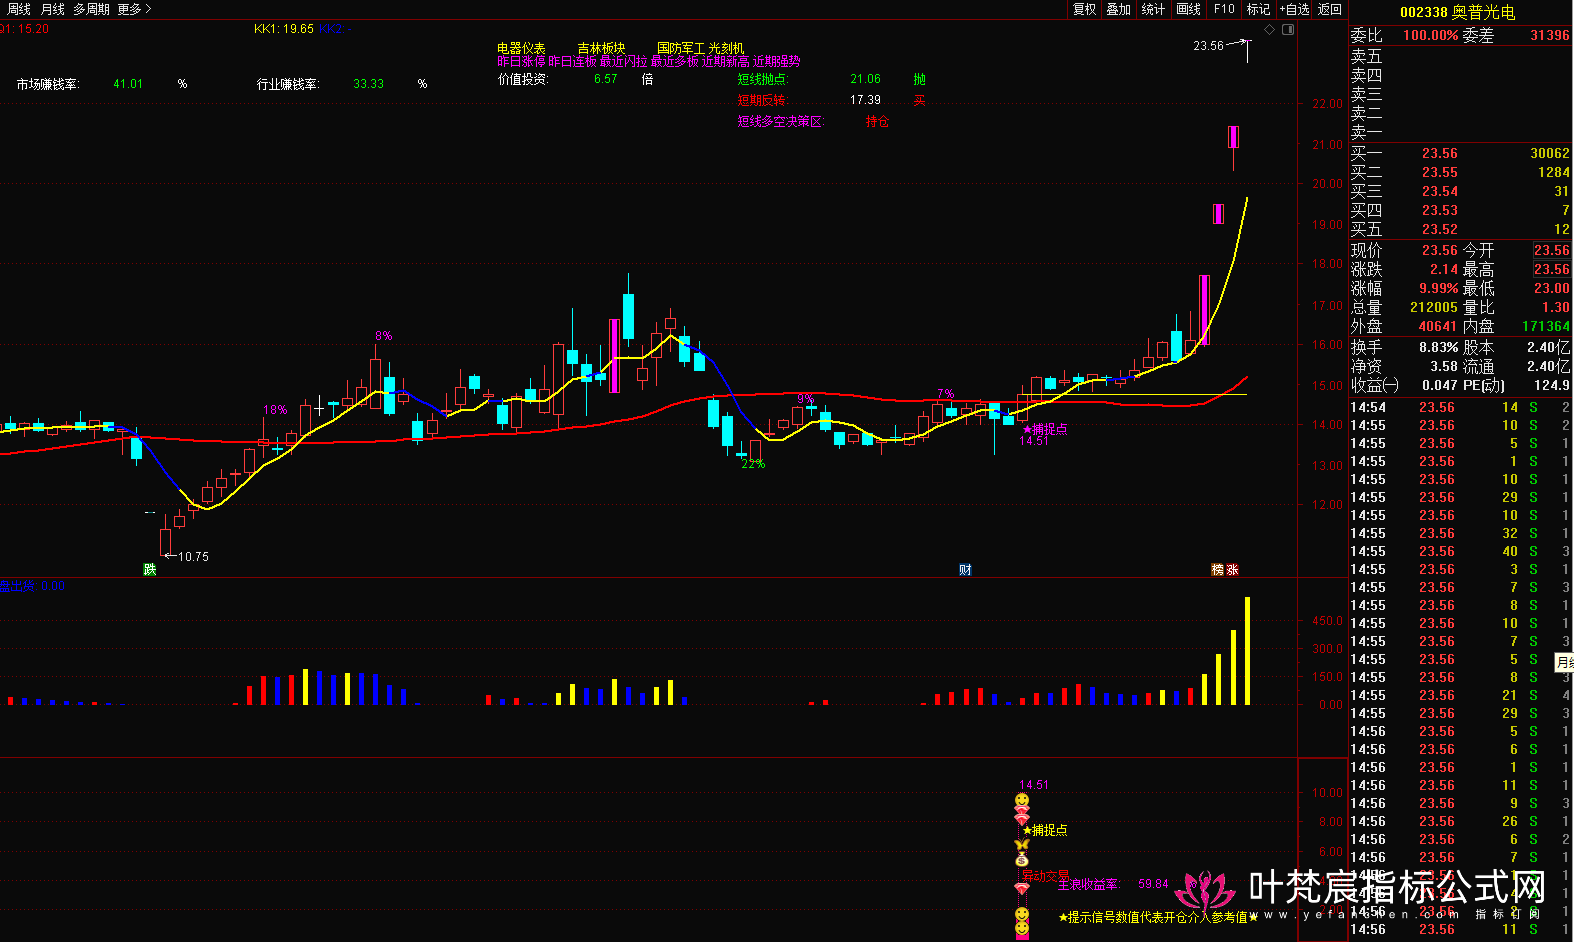Click the butterfly signal icon
Viewport: 1574px width, 942px height.
click(x=1021, y=845)
